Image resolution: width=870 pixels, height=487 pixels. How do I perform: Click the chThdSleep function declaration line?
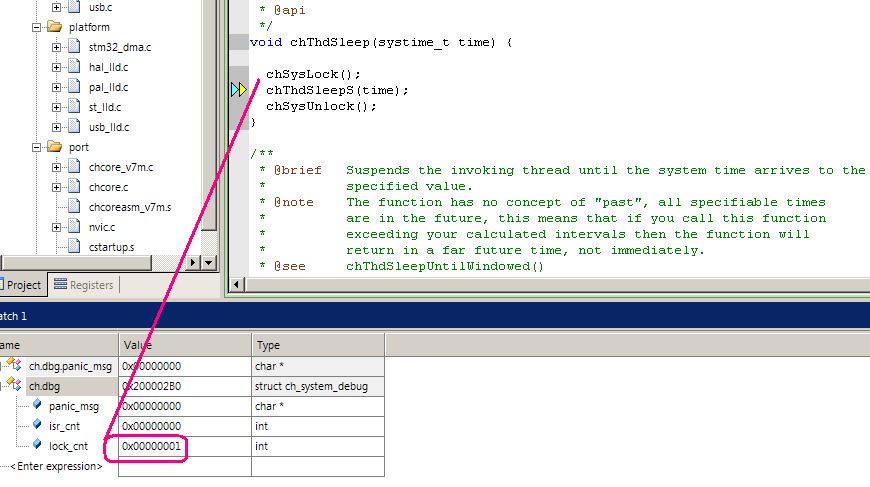click(x=381, y=42)
